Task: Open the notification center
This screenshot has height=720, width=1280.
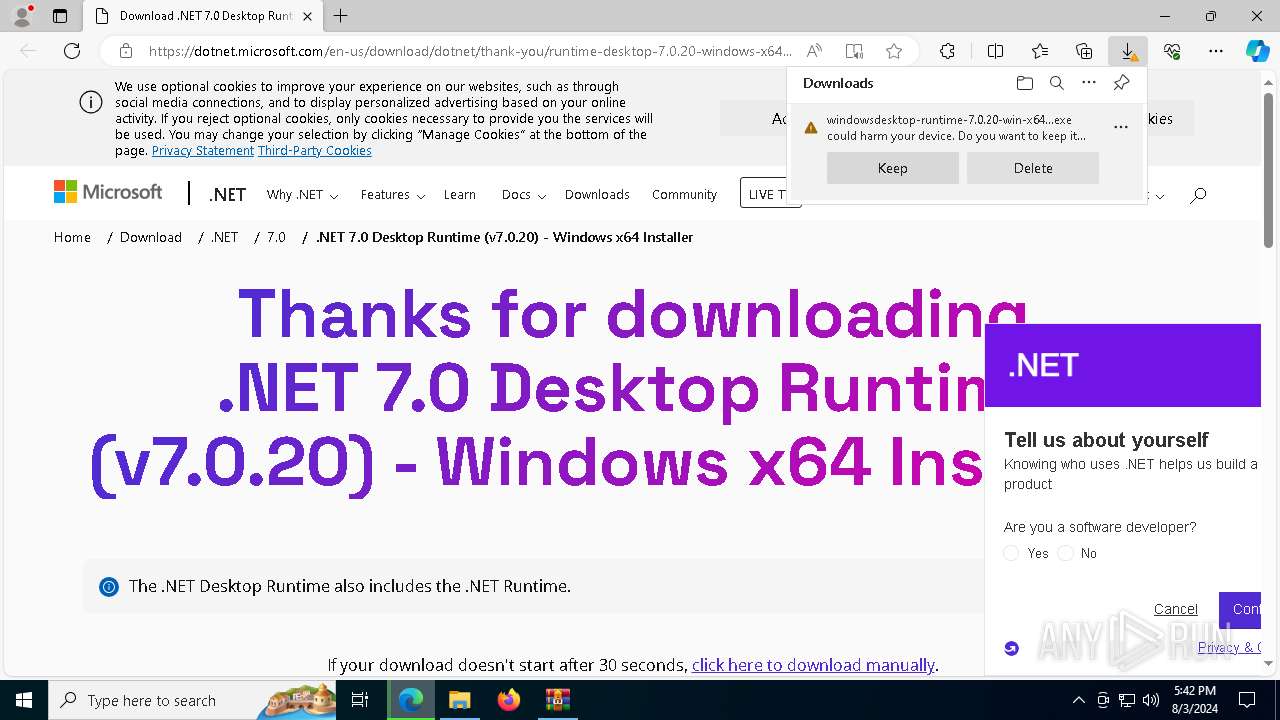Action: (x=1247, y=700)
